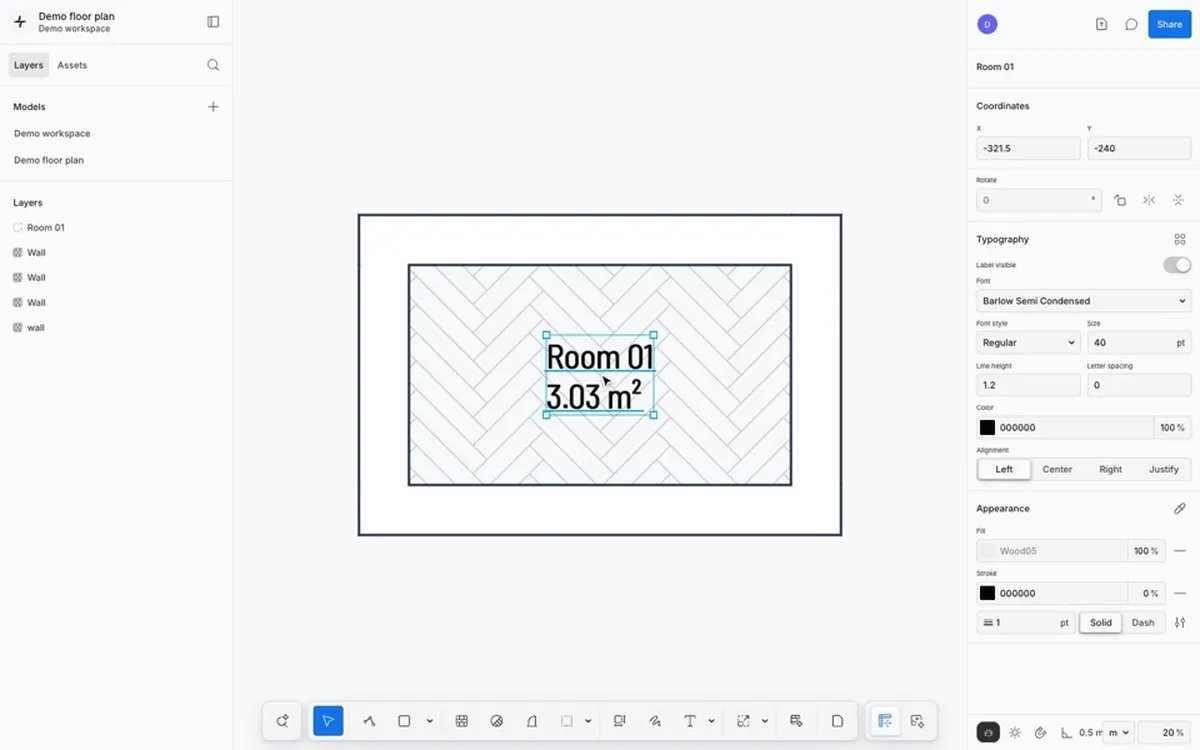Switch to the Layers tab

[28, 65]
